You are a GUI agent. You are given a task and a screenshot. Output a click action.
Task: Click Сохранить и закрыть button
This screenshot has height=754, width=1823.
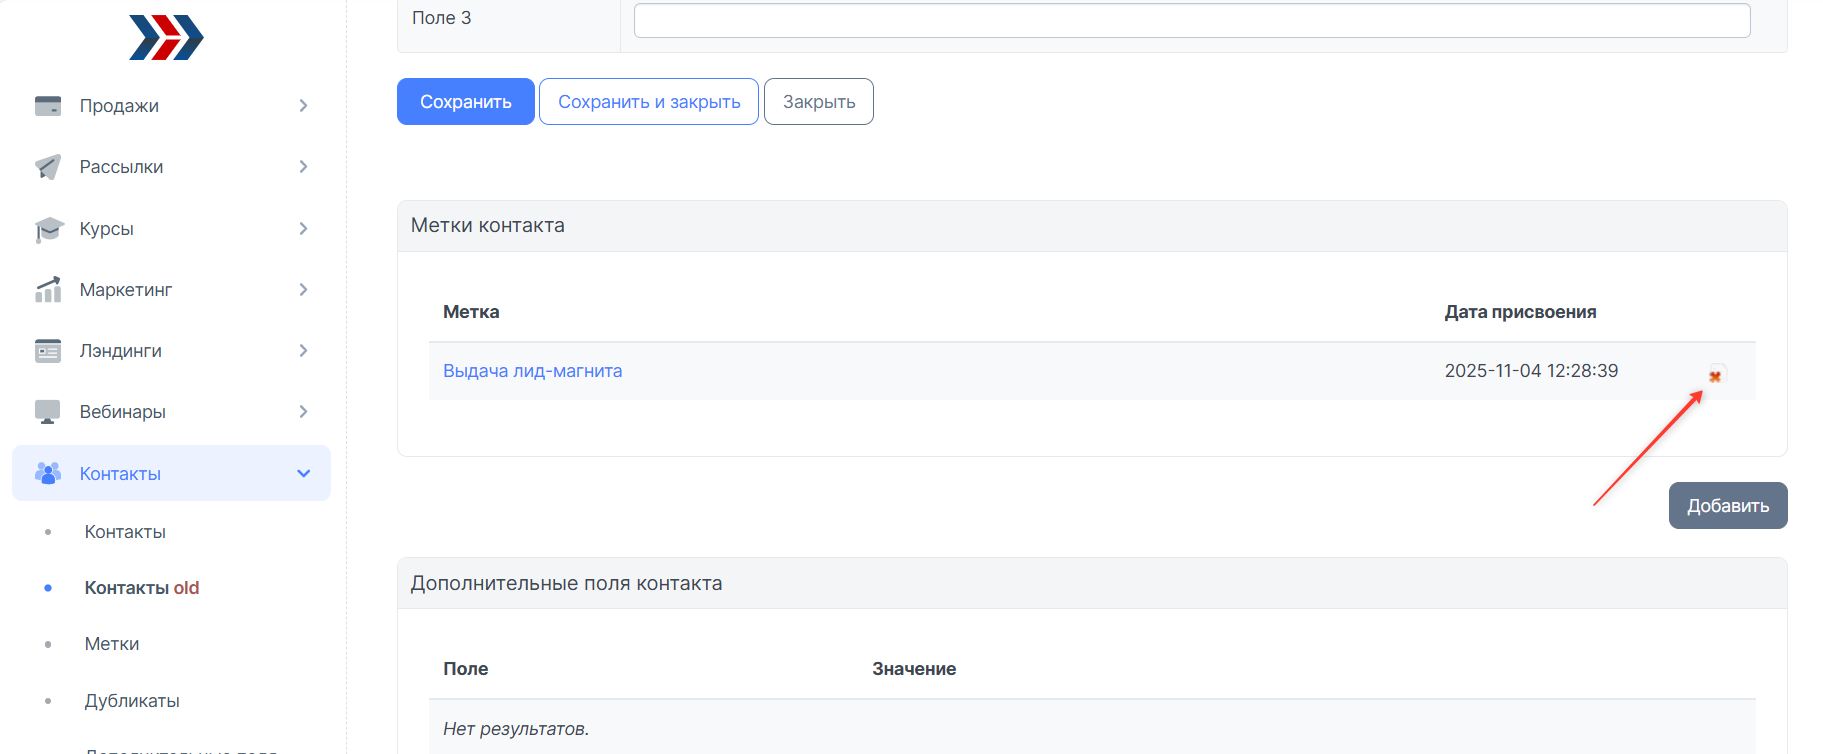[649, 102]
